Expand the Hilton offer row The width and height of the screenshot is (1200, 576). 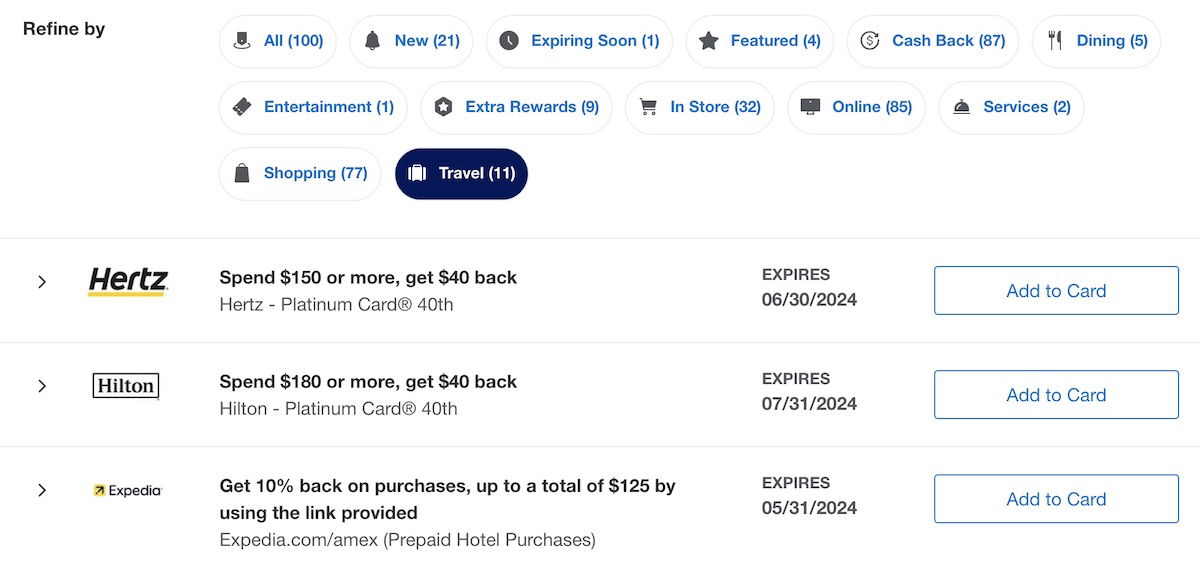click(42, 386)
